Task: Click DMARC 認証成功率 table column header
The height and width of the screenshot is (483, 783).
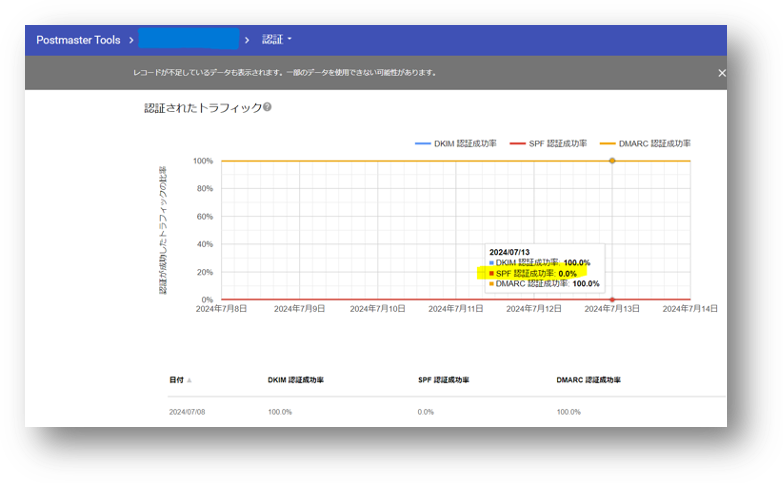Action: click(588, 380)
